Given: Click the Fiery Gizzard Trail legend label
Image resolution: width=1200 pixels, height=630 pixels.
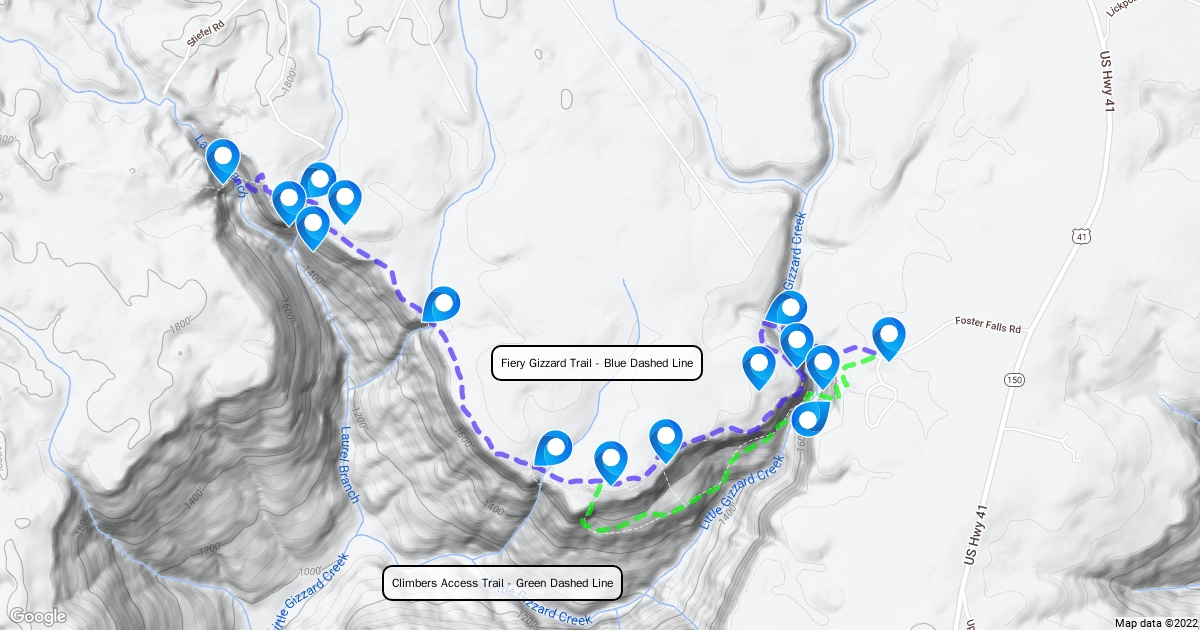Looking at the screenshot, I should pos(597,363).
